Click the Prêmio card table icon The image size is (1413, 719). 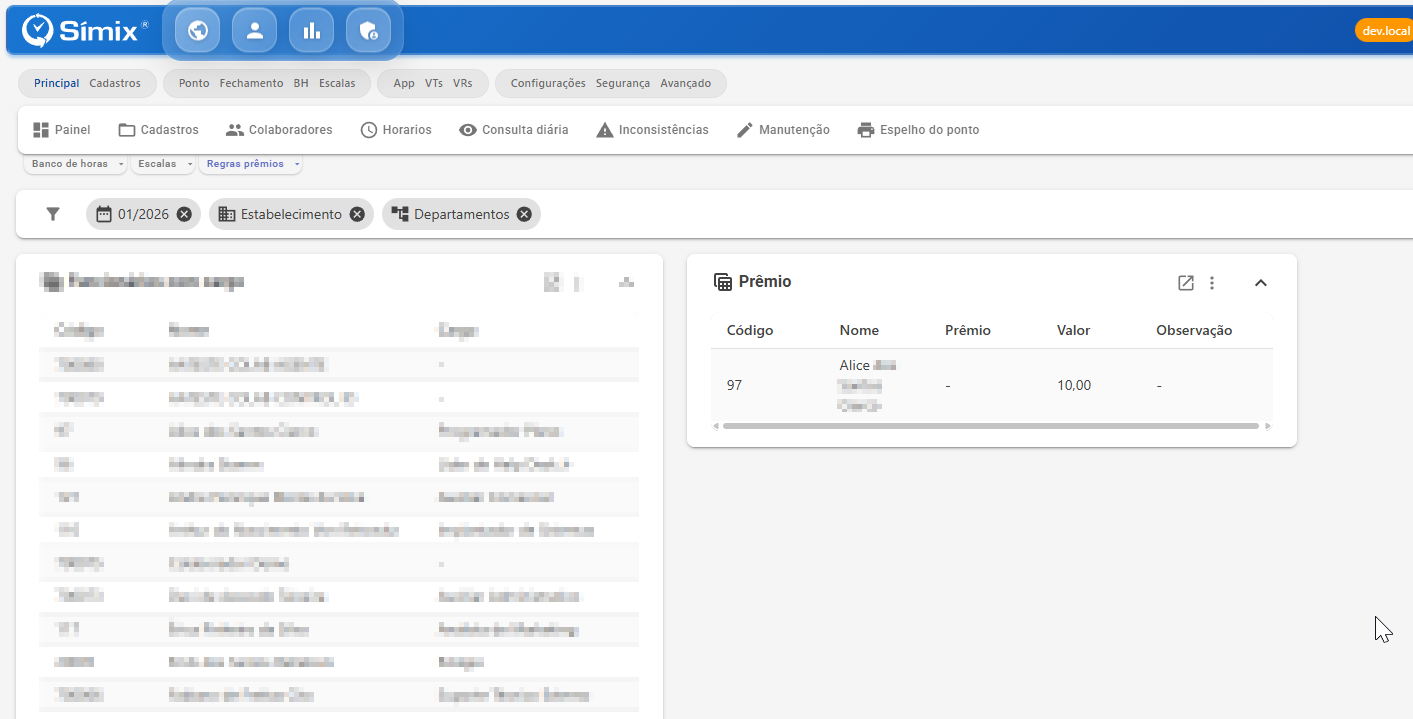pos(722,282)
